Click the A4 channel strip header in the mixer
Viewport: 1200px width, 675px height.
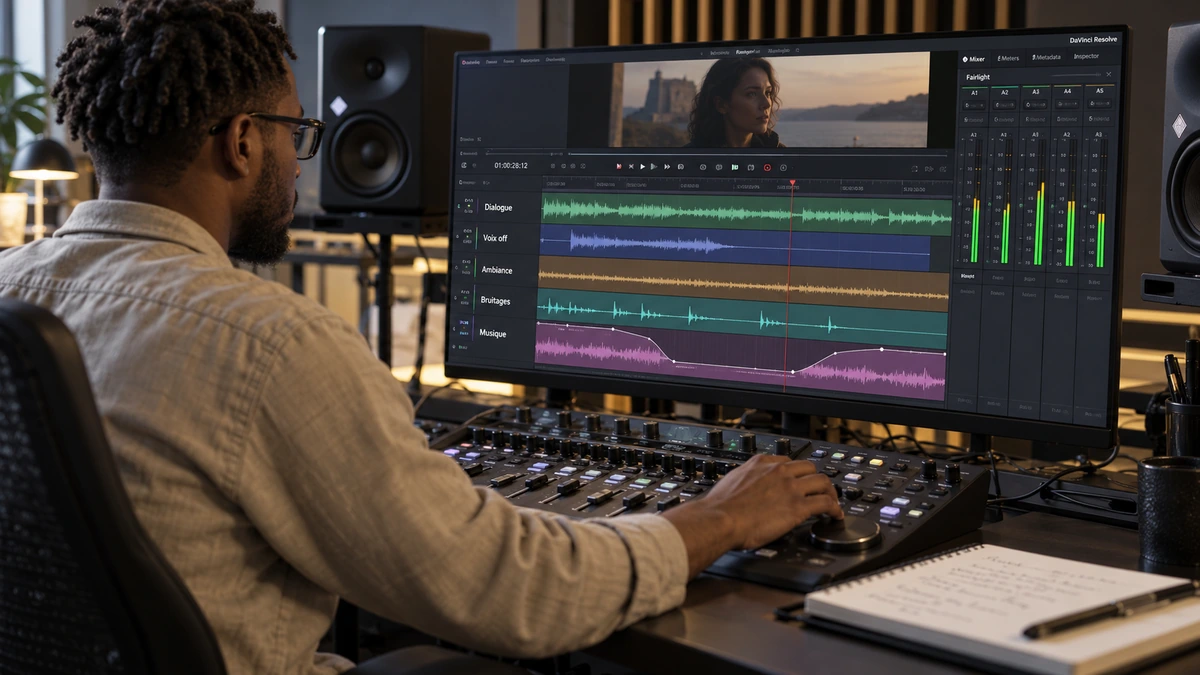pyautogui.click(x=1068, y=91)
